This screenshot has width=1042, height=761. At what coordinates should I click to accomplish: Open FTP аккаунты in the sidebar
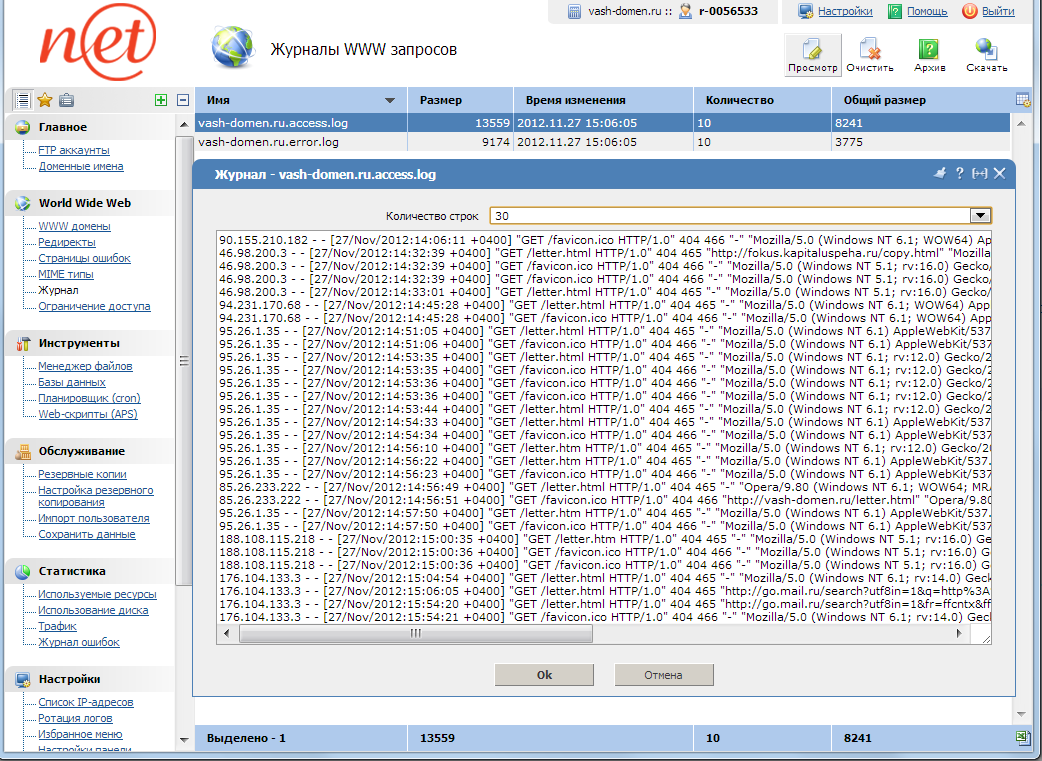(73, 150)
